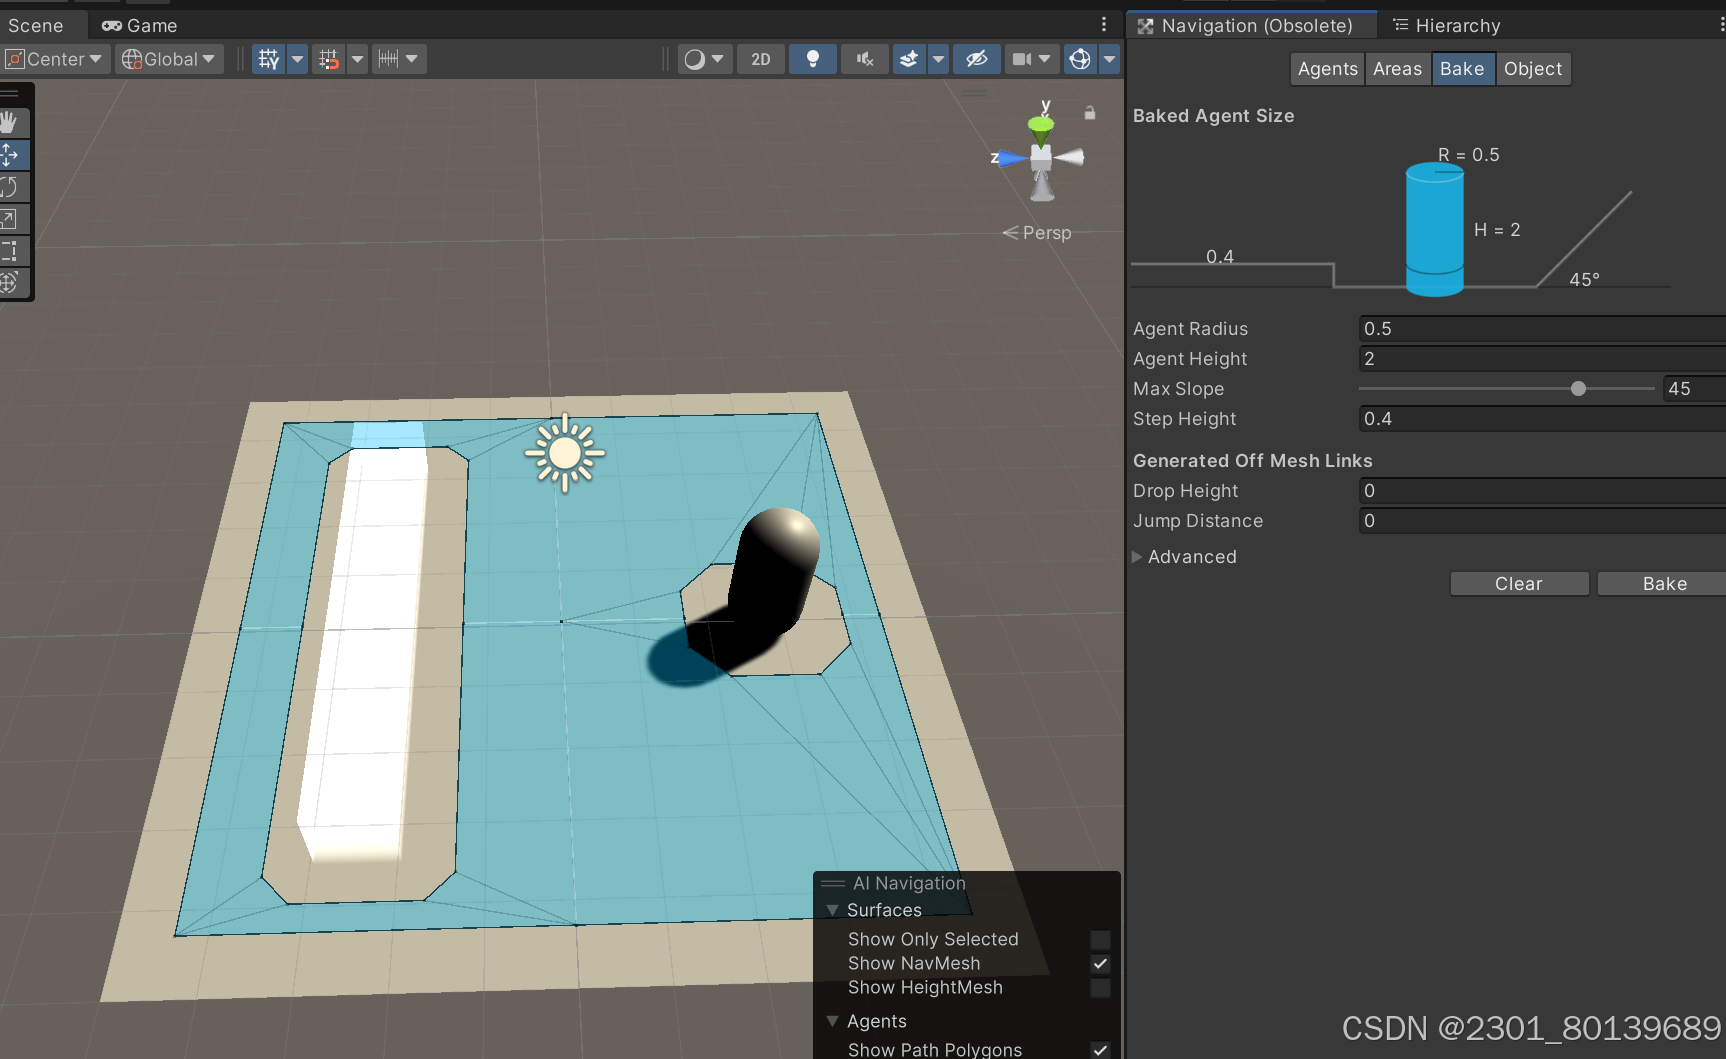Uncheck Show Path Polygons checkbox
Image resolution: width=1726 pixels, height=1059 pixels.
coord(1100,1050)
